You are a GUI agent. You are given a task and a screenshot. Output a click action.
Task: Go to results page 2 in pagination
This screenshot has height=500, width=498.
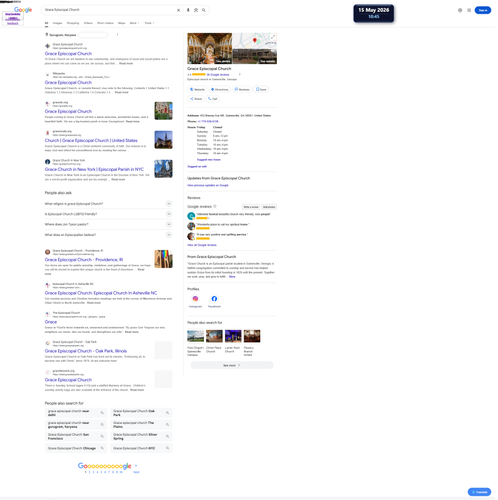coord(89,472)
